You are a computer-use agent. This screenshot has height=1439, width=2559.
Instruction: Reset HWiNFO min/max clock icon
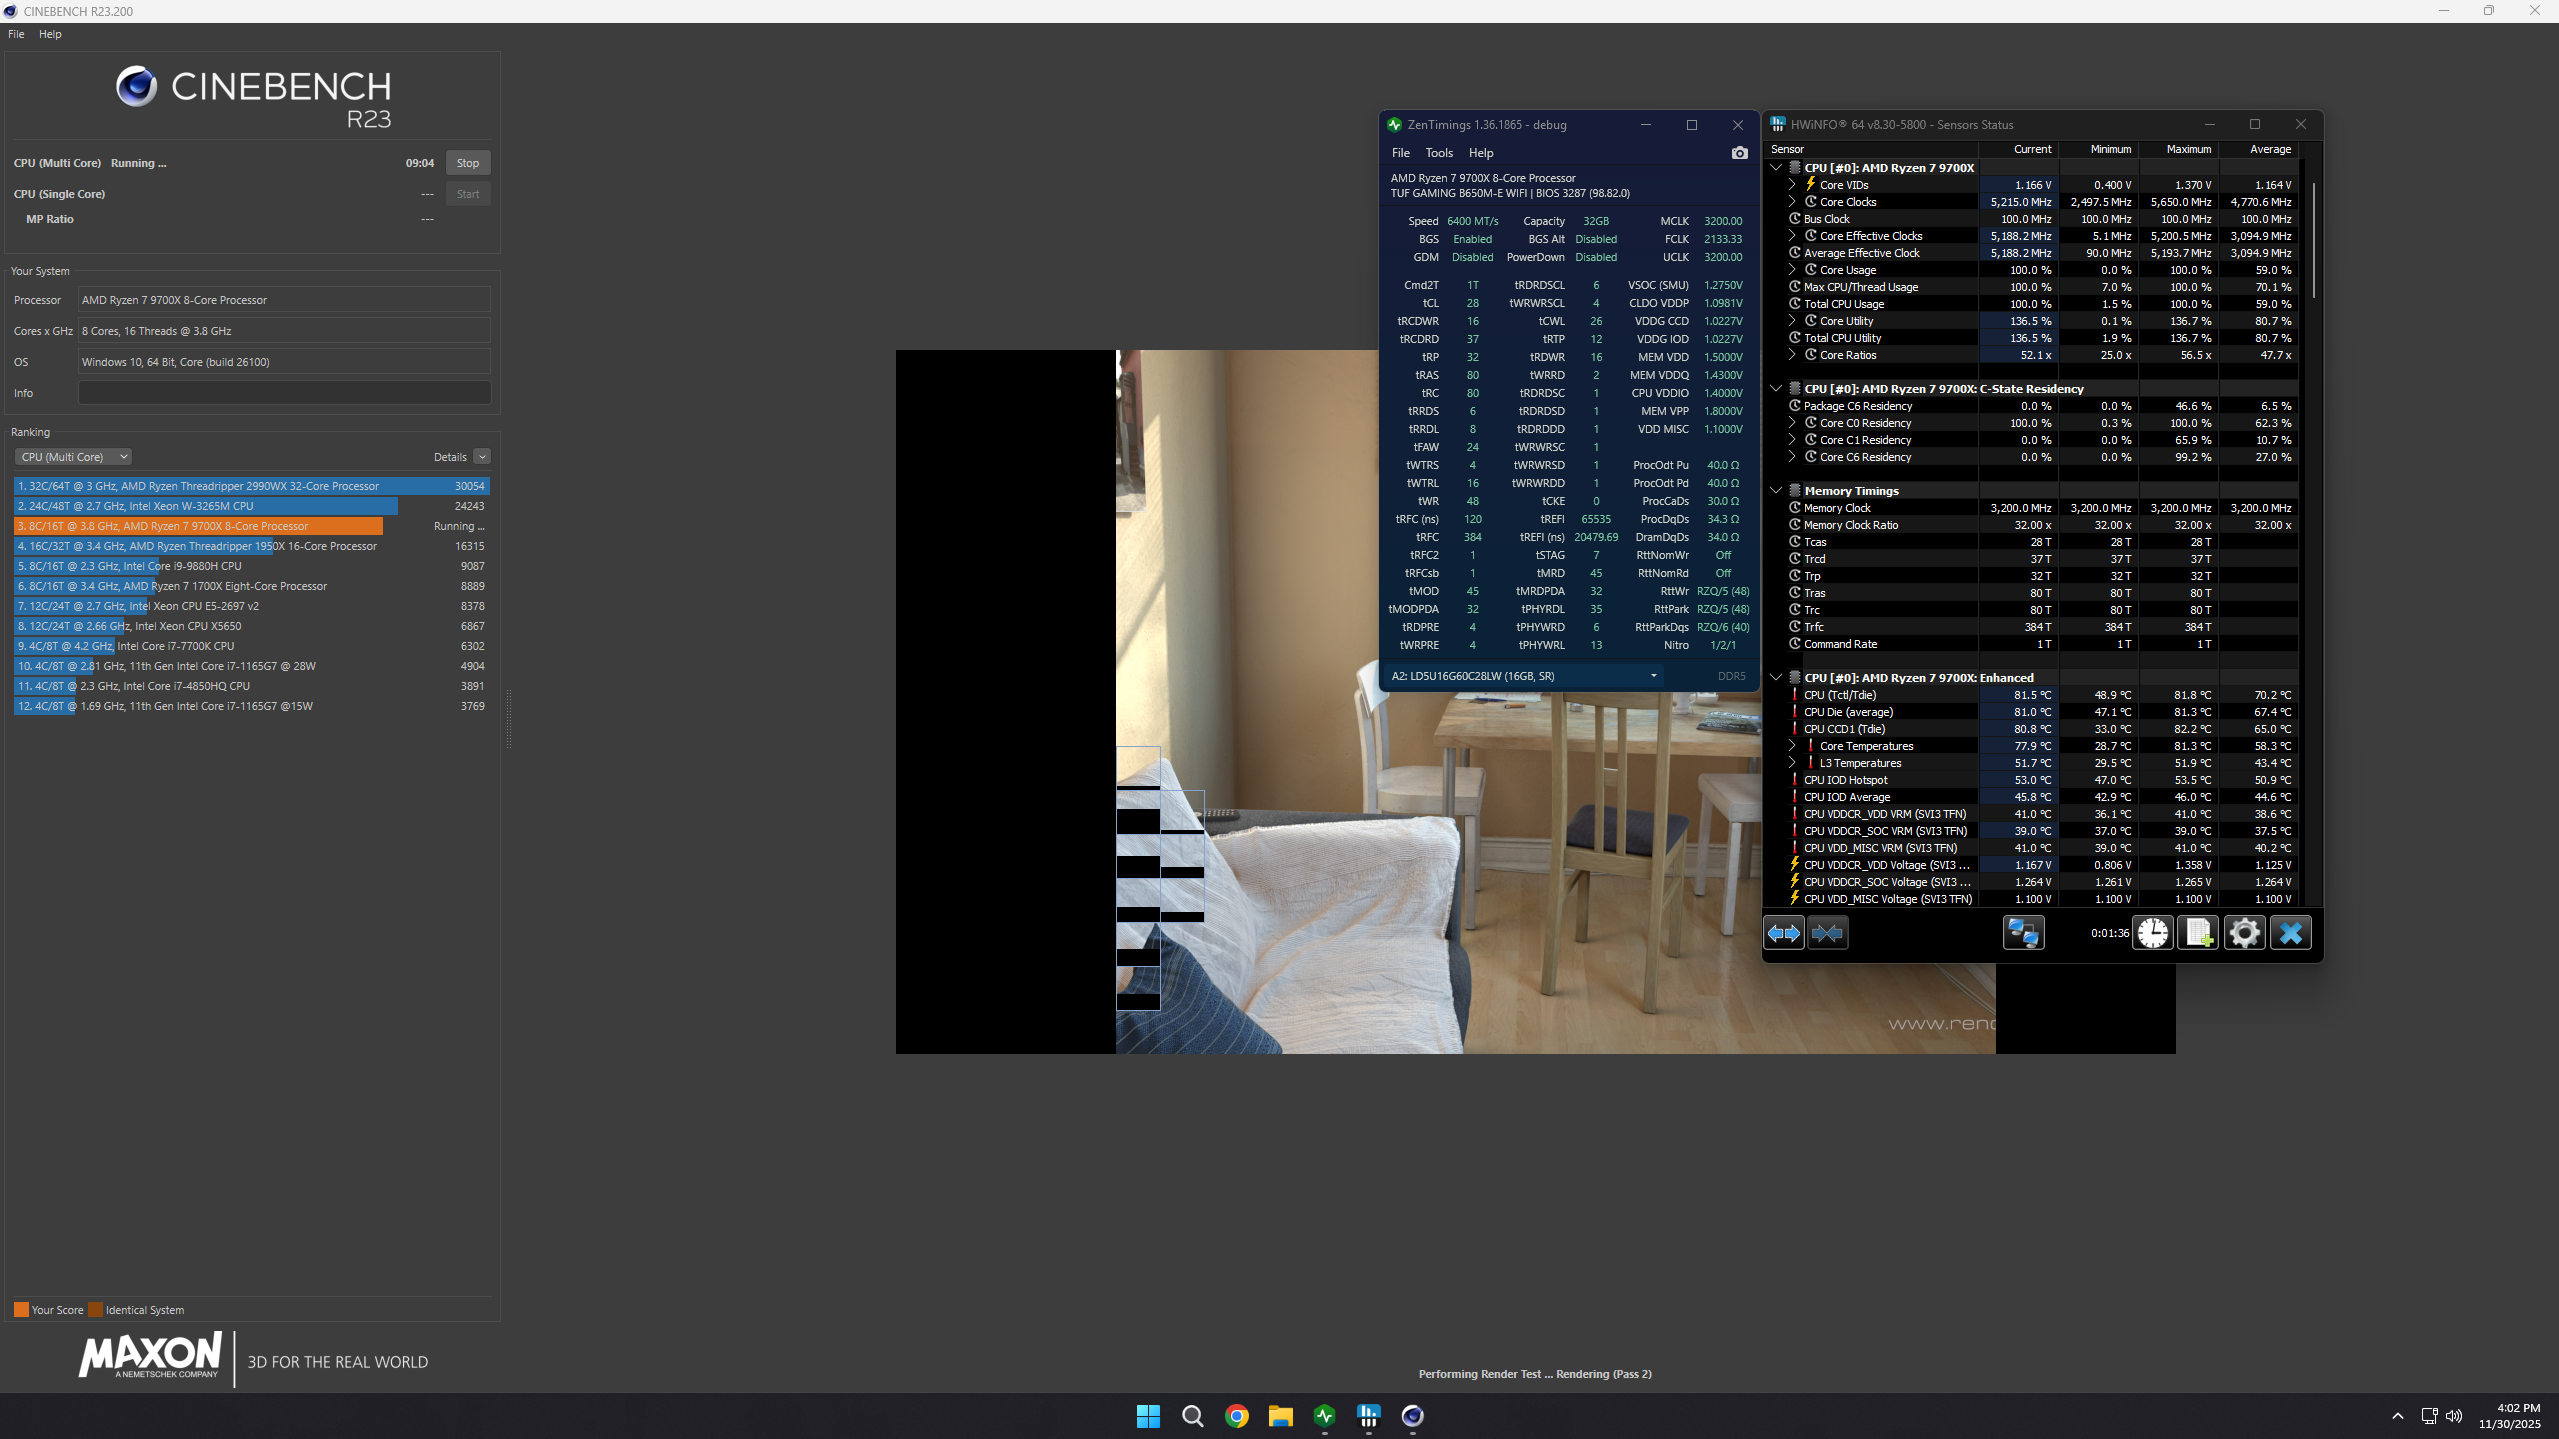click(2153, 933)
